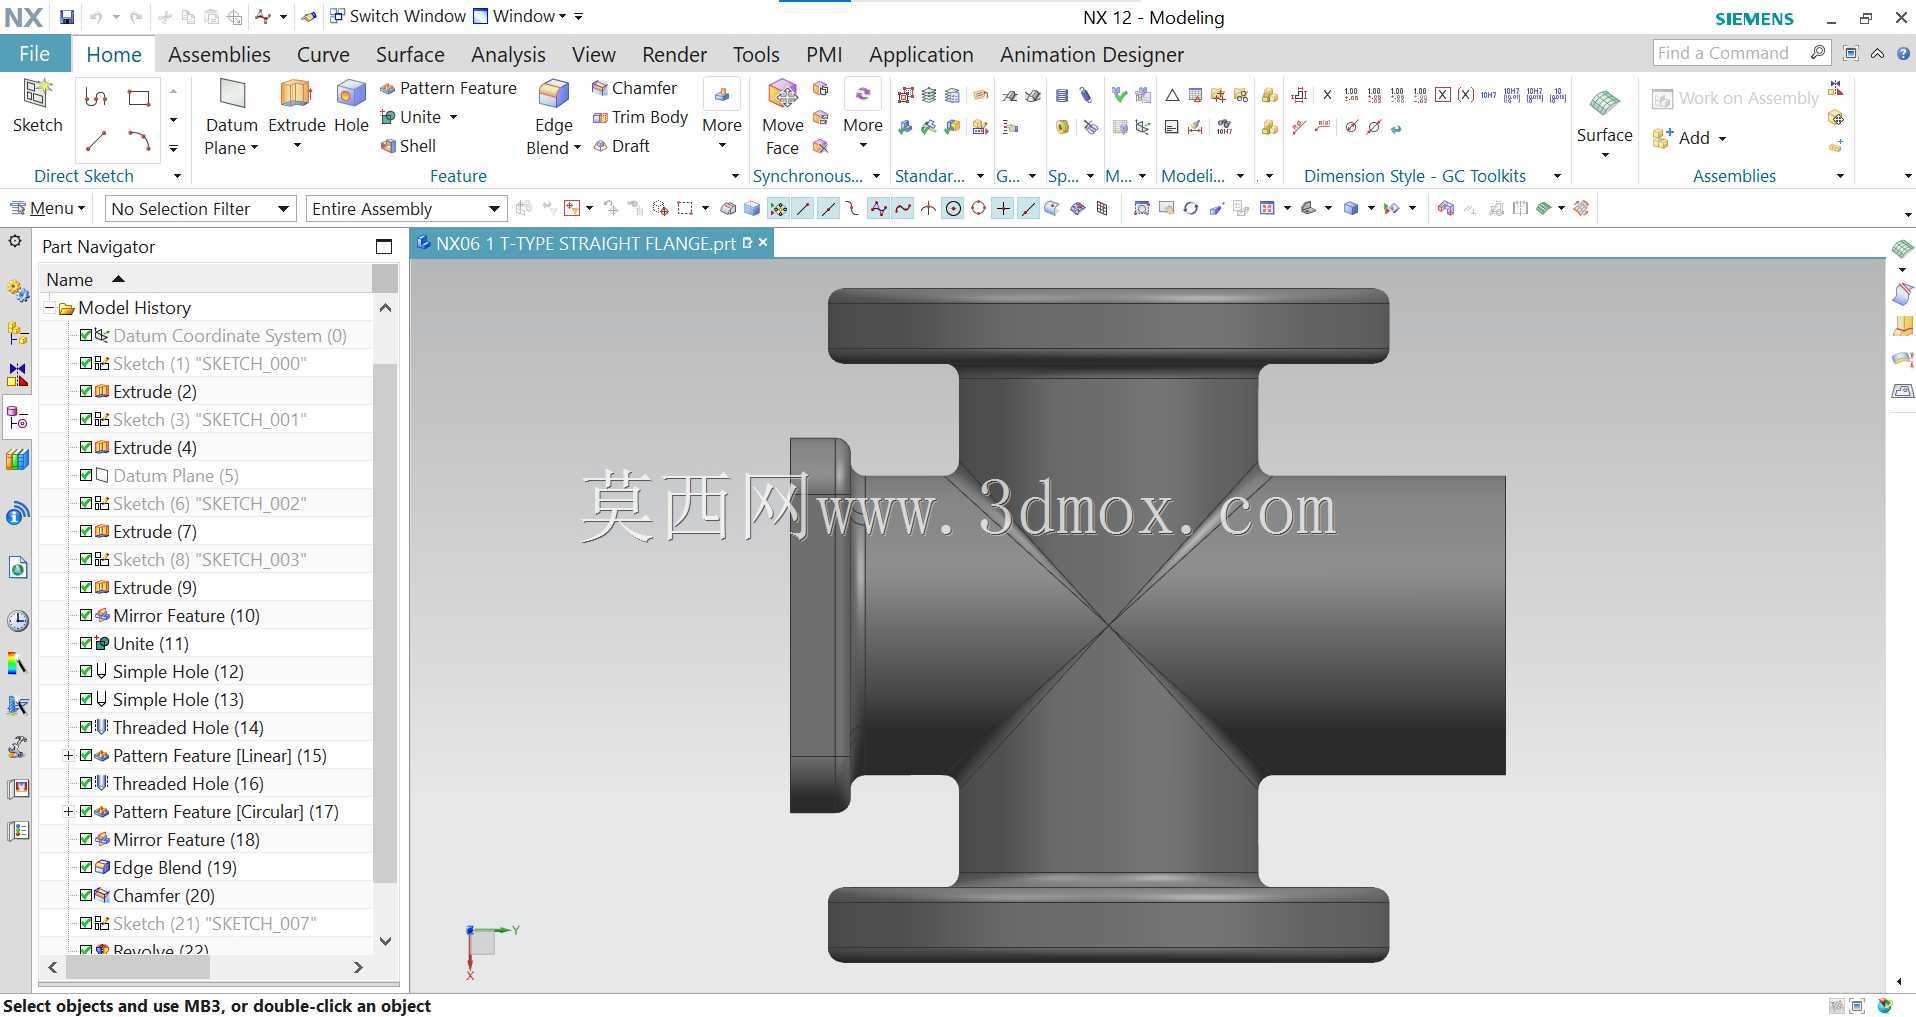Viewport: 1916px width, 1017px height.
Task: Switch to the Assemblies ribbon tab
Action: 219,54
